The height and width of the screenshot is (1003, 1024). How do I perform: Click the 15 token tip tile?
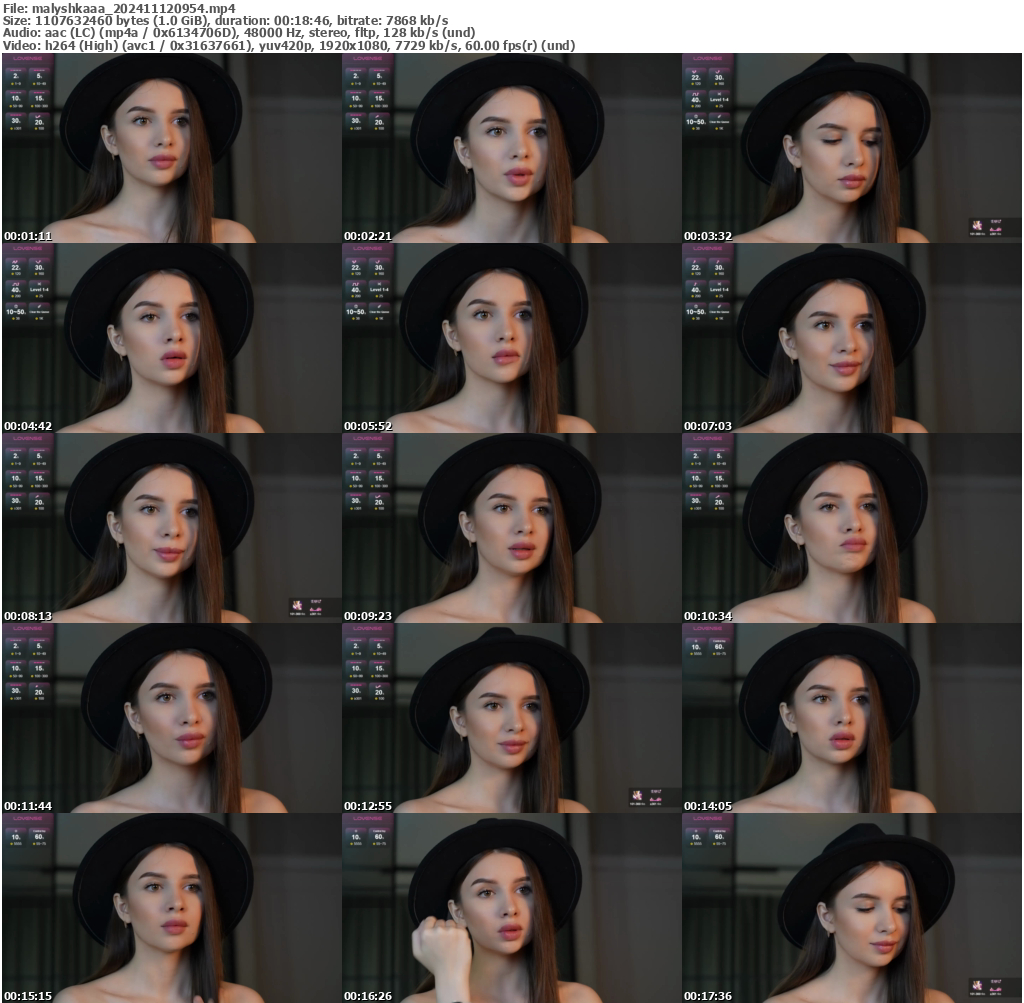(38, 99)
